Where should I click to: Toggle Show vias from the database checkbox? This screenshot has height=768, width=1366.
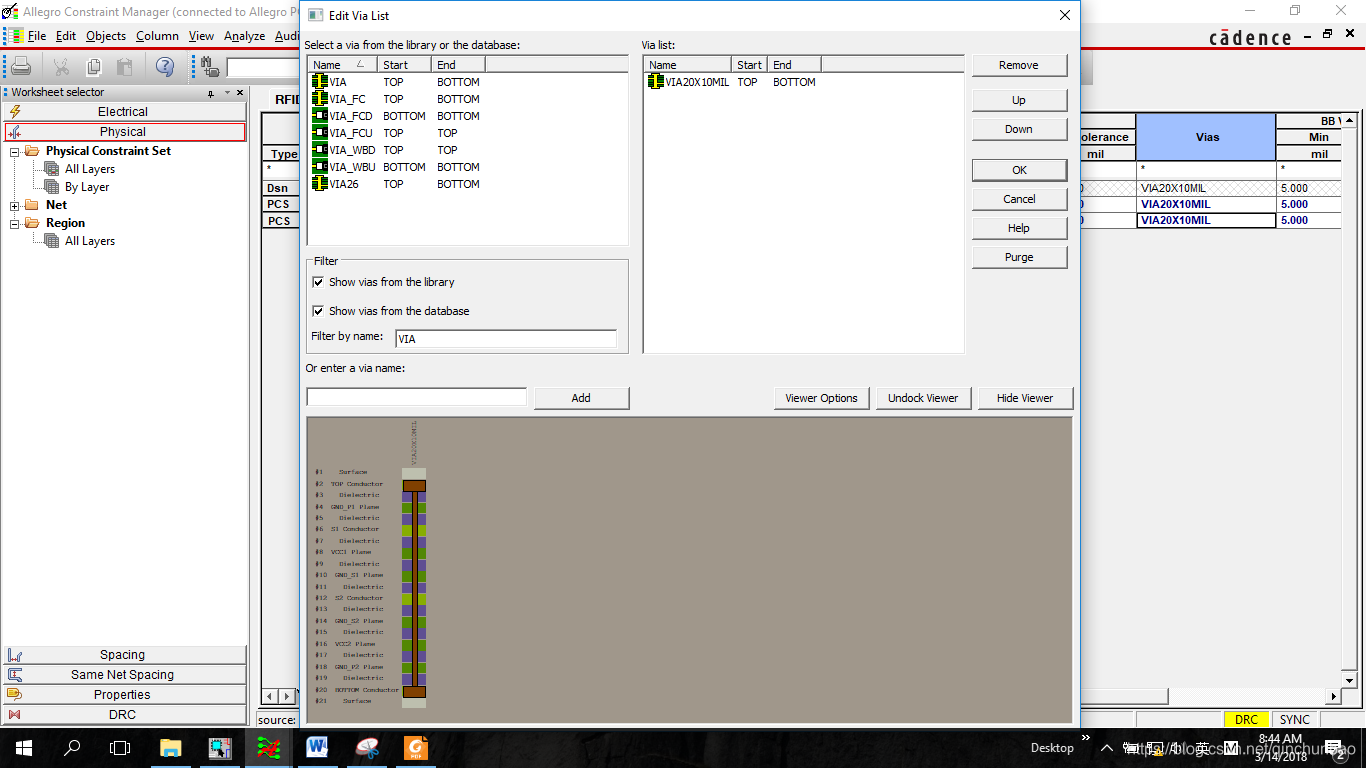click(318, 311)
